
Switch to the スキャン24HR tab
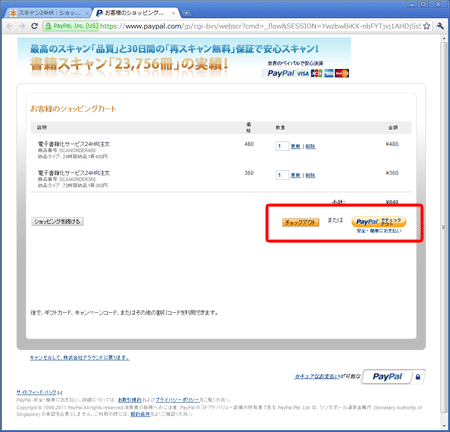click(x=47, y=13)
